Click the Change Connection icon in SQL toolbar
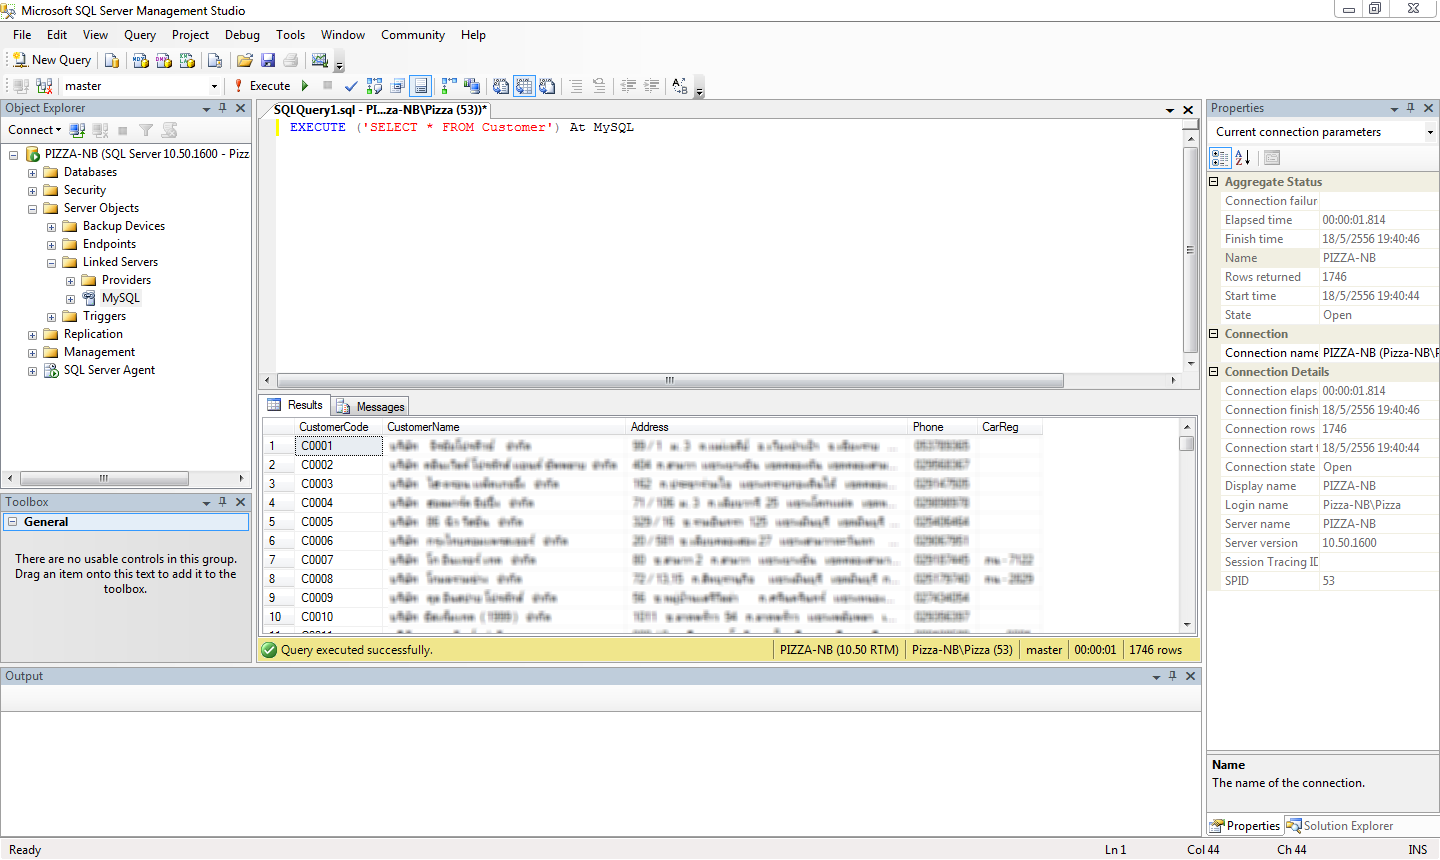Image resolution: width=1440 pixels, height=860 pixels. [44, 86]
